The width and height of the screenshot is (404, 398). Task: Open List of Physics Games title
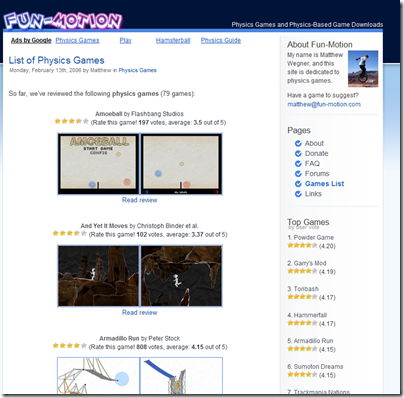56,60
